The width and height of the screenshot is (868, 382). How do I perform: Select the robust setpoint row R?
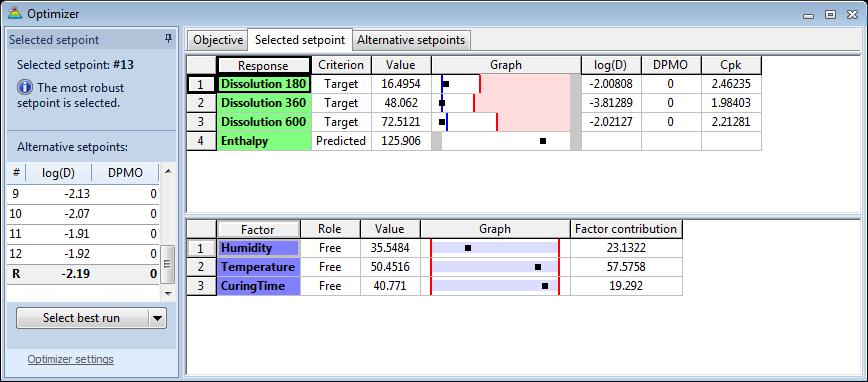(83, 274)
